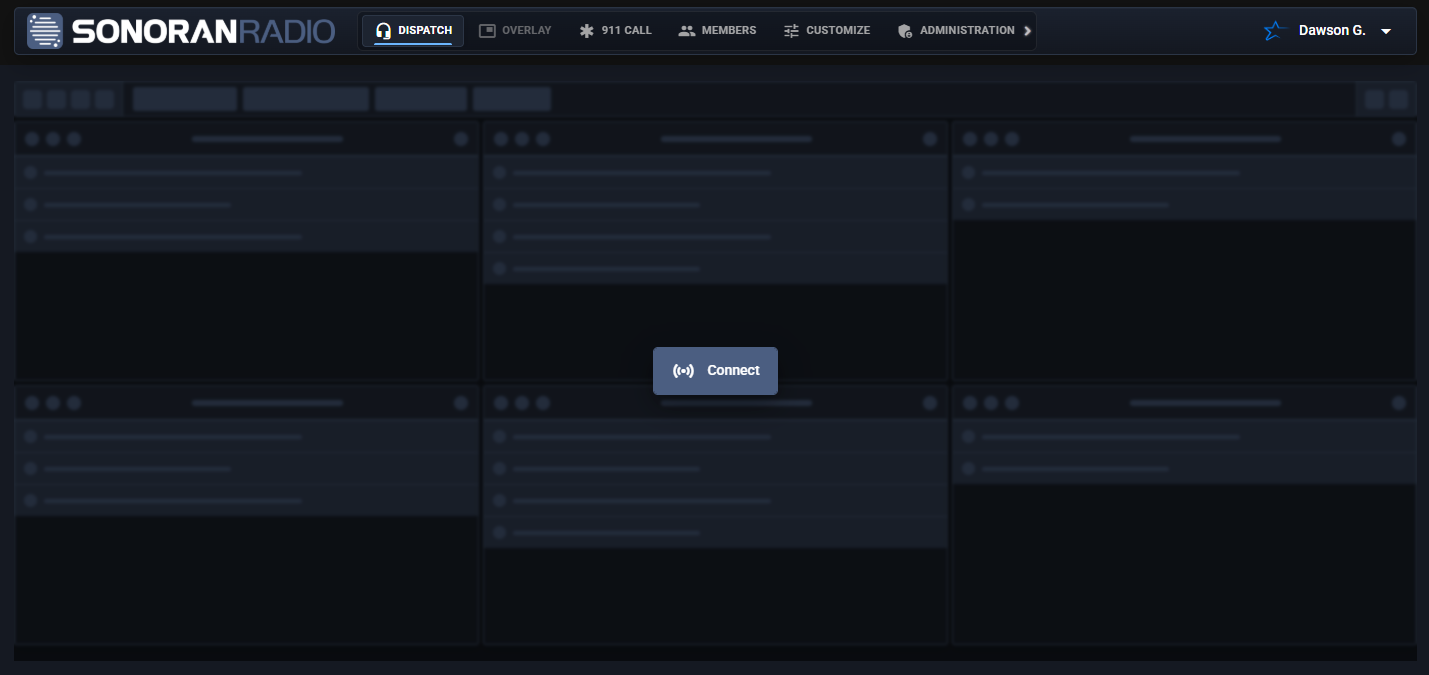The width and height of the screenshot is (1429, 675).
Task: Click the Connect button
Action: [715, 370]
